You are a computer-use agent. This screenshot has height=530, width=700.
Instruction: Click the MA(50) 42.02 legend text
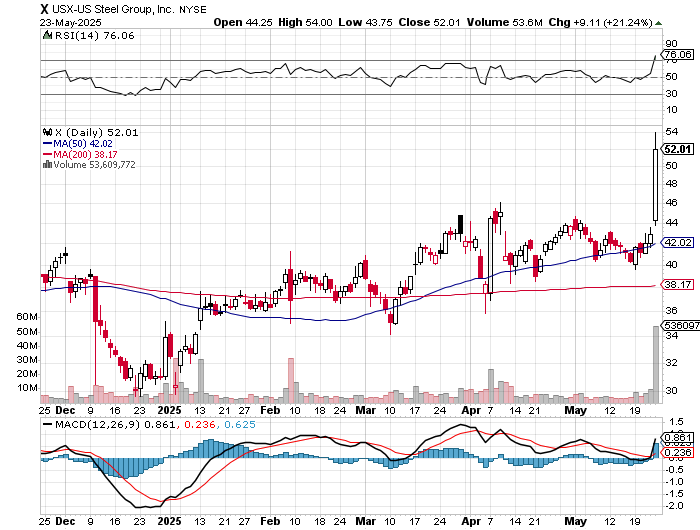pyautogui.click(x=83, y=143)
